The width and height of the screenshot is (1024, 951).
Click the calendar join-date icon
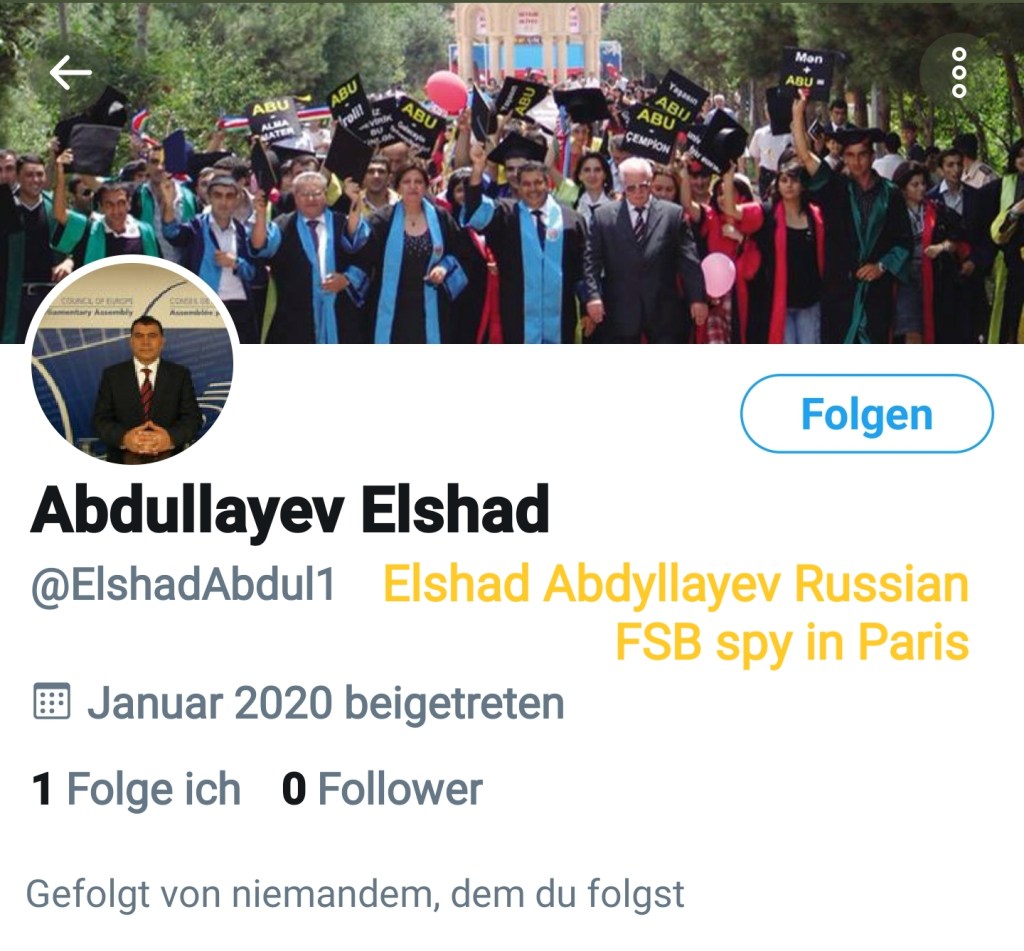[x=52, y=701]
